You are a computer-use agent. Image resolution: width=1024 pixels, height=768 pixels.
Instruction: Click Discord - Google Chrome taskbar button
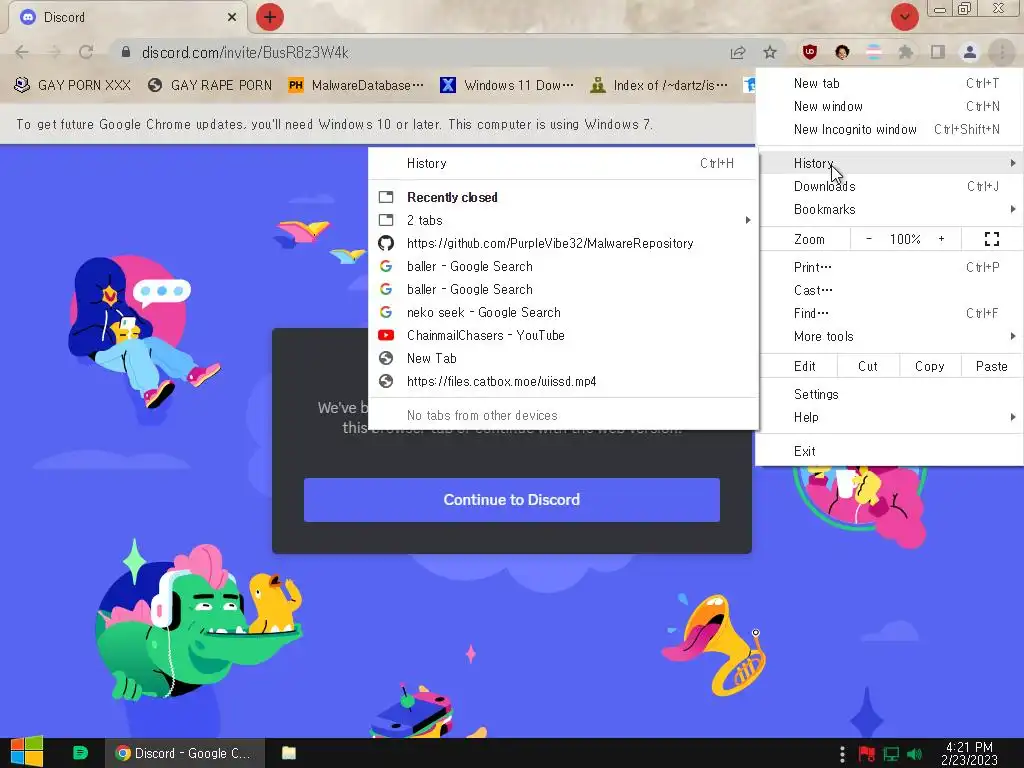coord(185,753)
